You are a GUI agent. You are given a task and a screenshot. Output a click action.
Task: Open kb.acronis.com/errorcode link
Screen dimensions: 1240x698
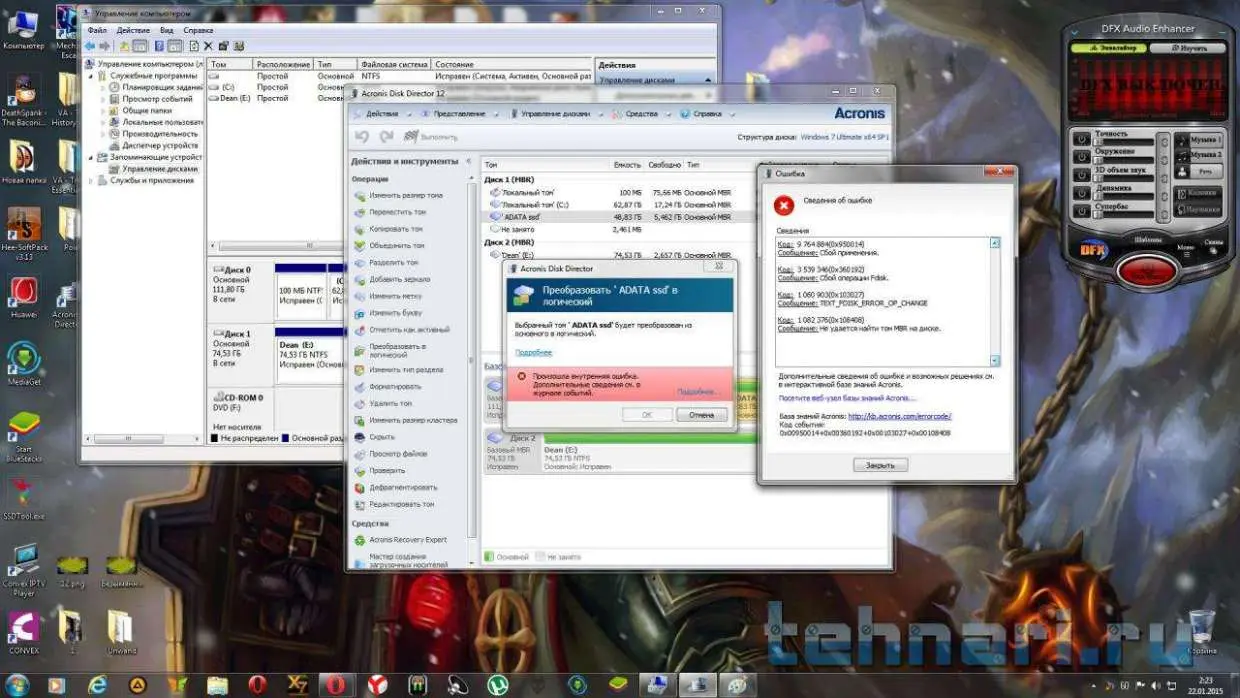pyautogui.click(x=899, y=417)
